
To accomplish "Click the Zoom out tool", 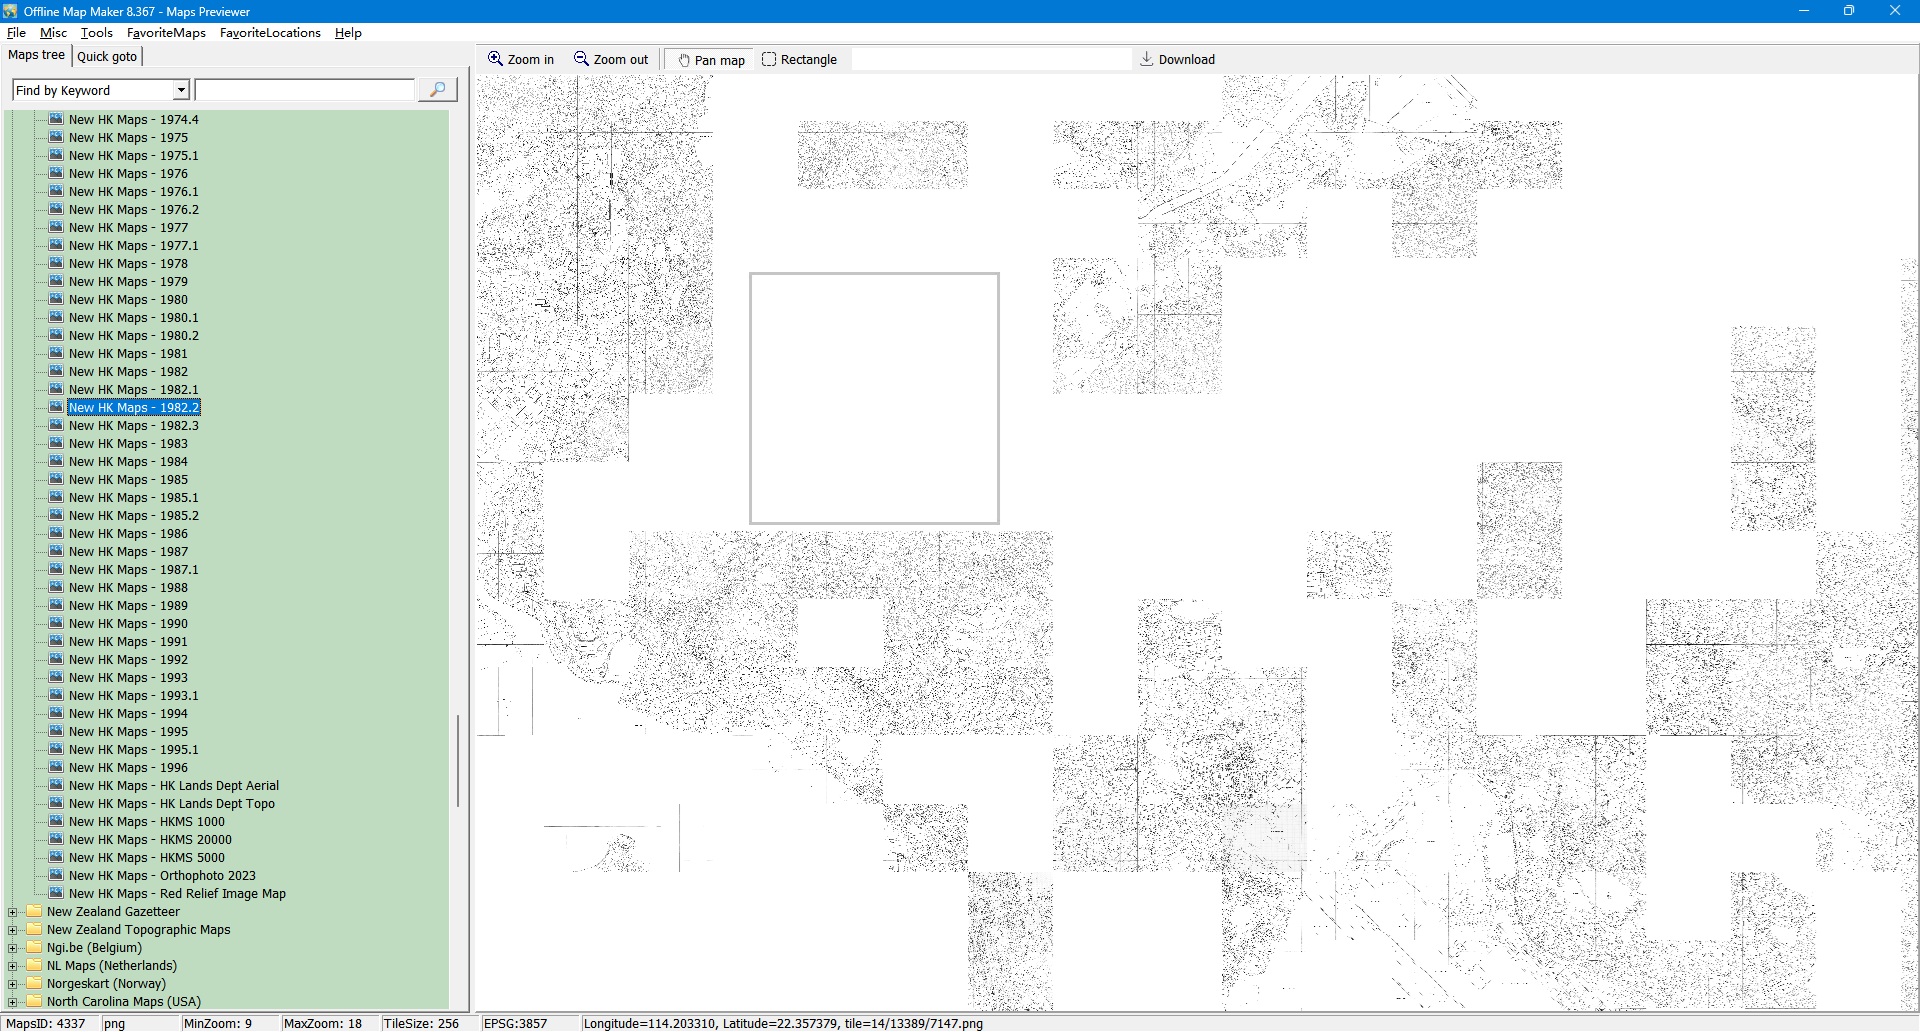I will click(610, 60).
